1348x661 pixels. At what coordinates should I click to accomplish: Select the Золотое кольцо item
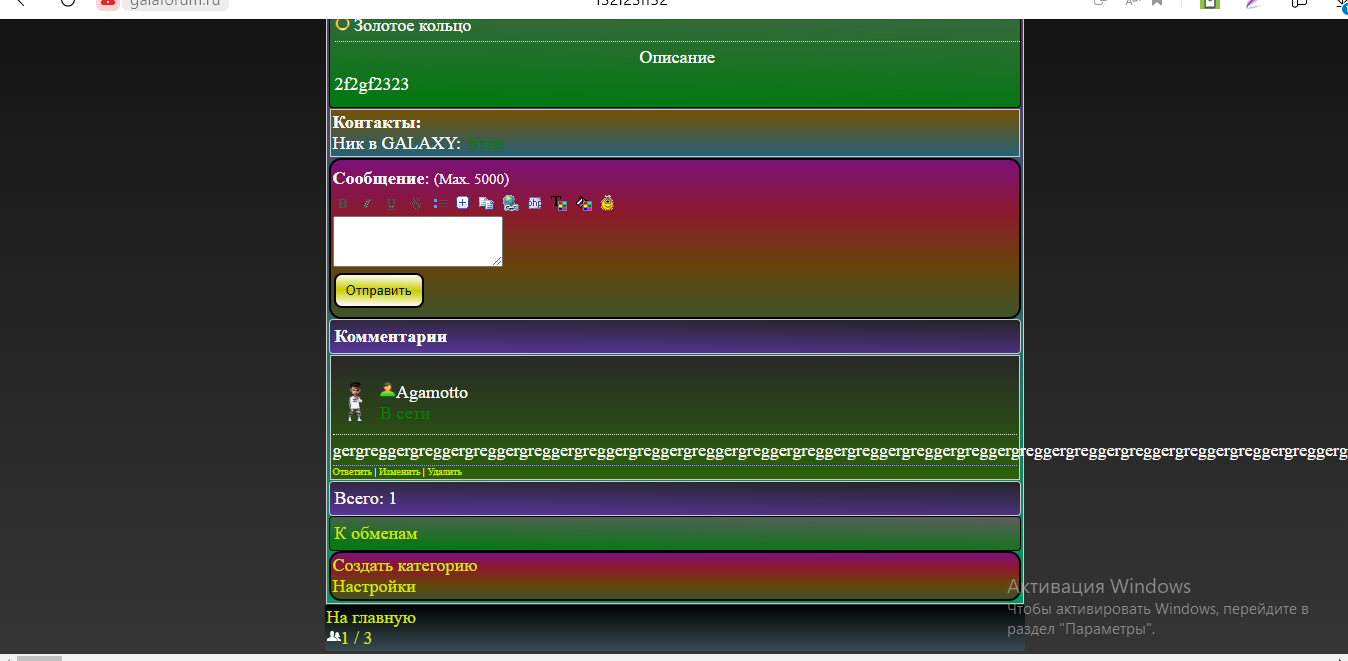412,25
